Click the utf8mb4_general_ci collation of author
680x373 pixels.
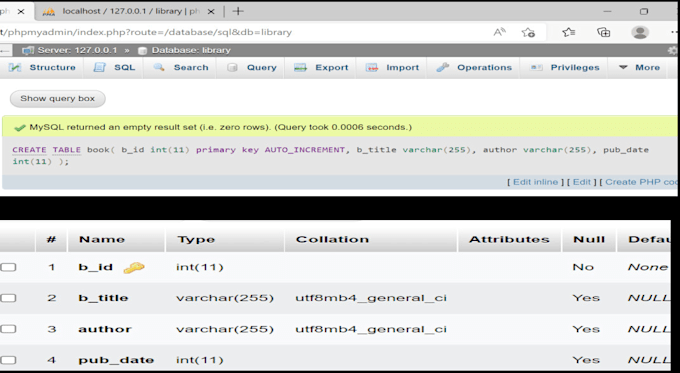tap(371, 329)
